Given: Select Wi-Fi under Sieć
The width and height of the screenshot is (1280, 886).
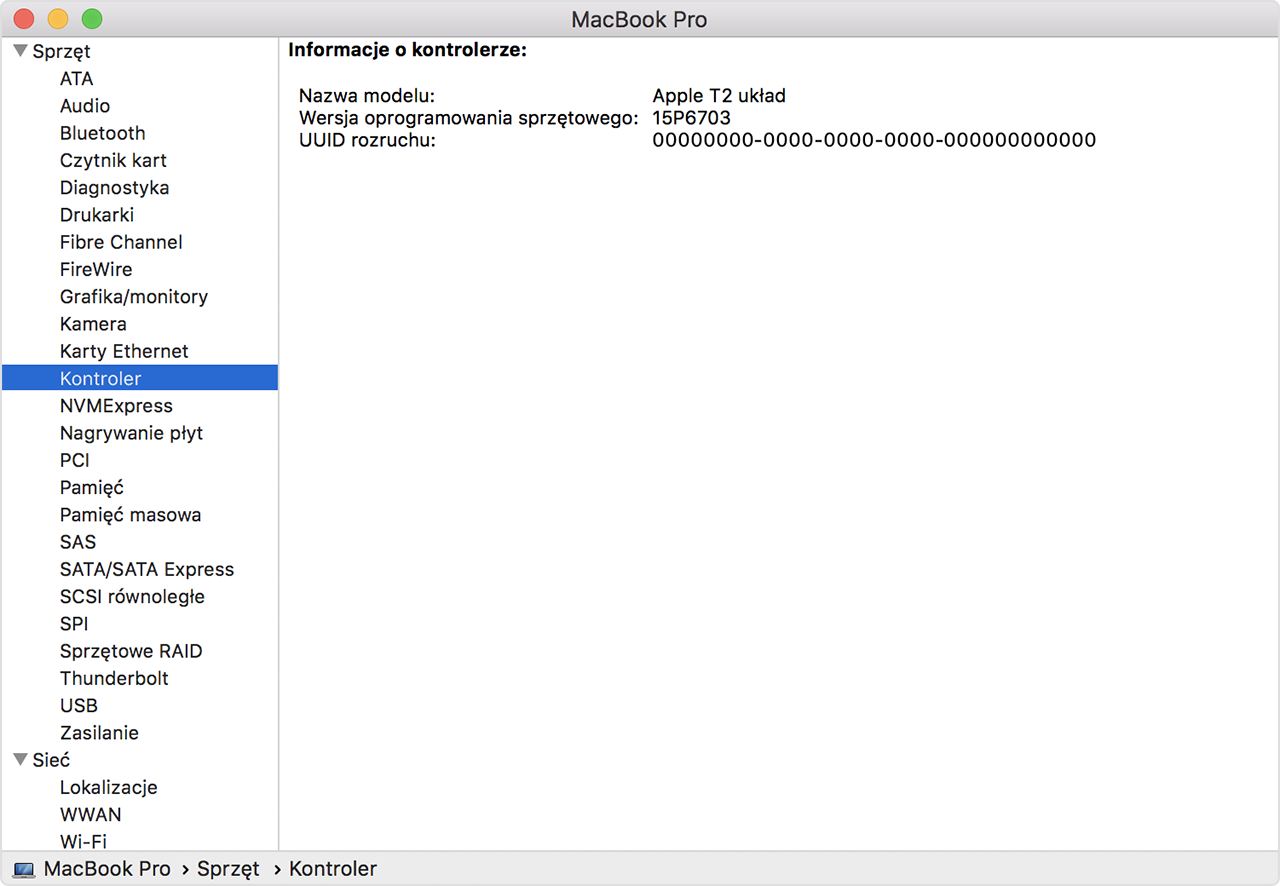Looking at the screenshot, I should click(83, 841).
